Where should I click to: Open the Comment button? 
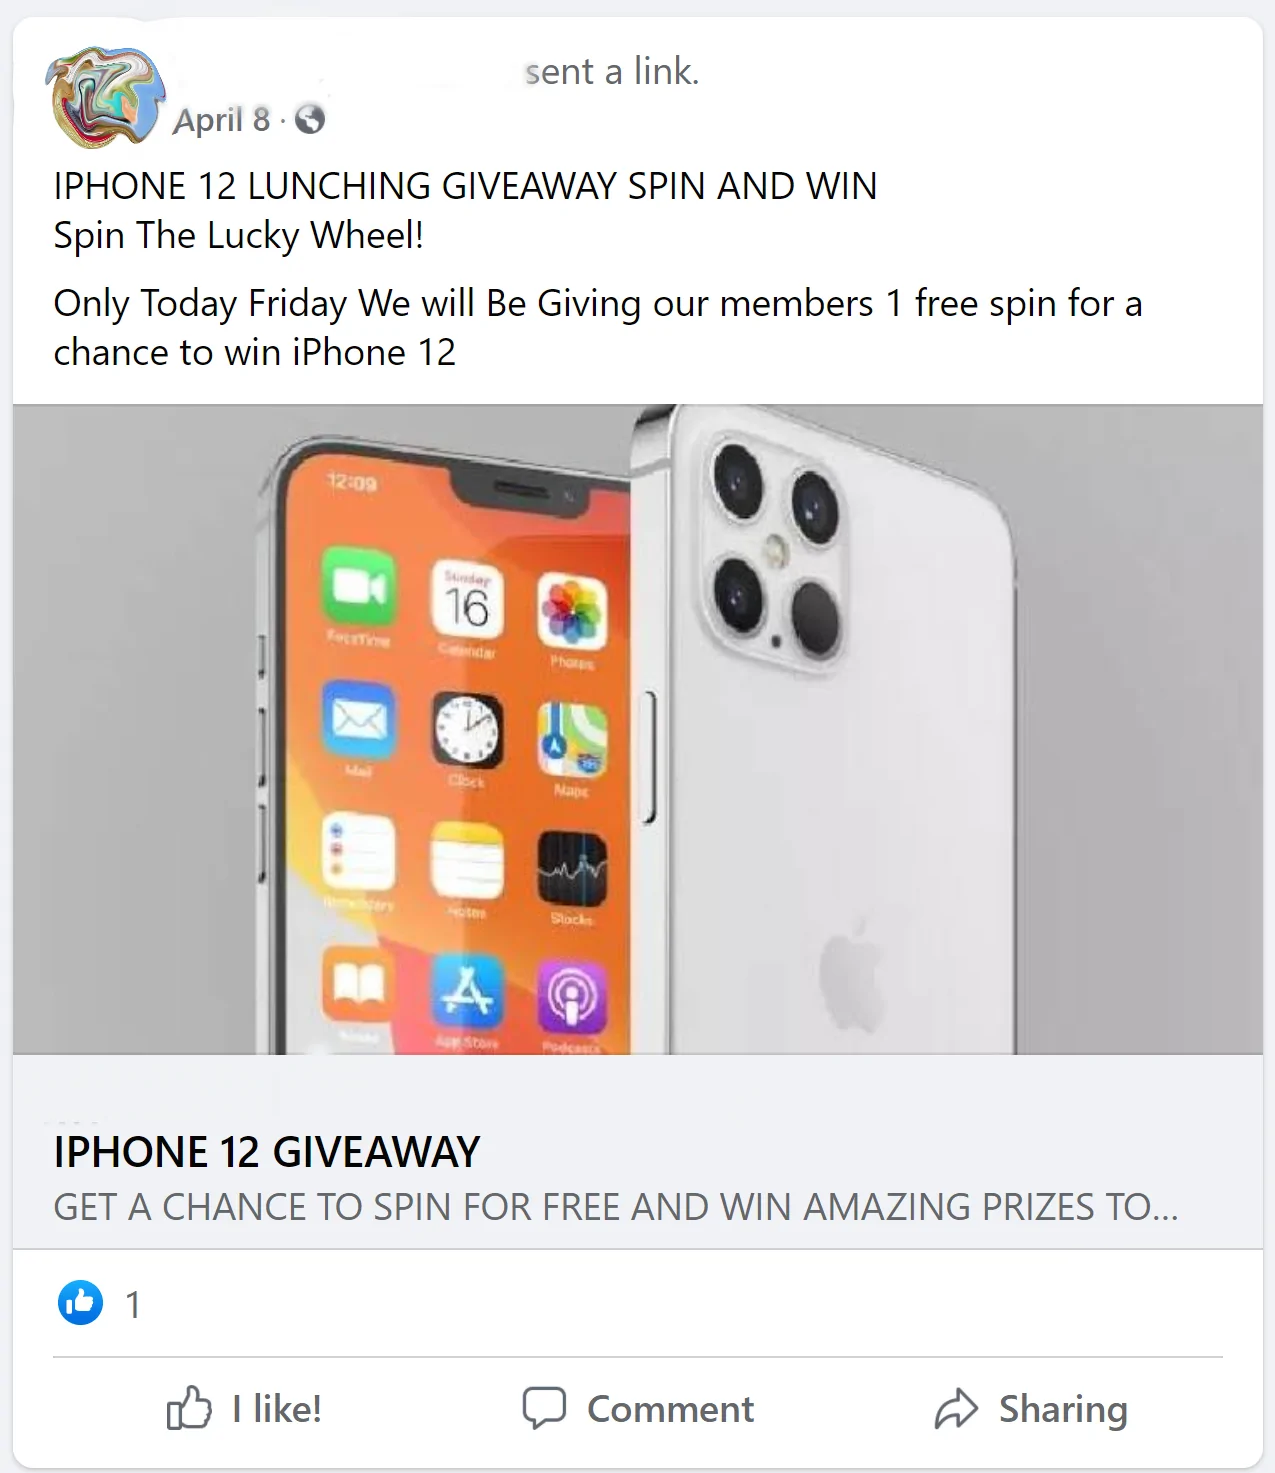638,1408
